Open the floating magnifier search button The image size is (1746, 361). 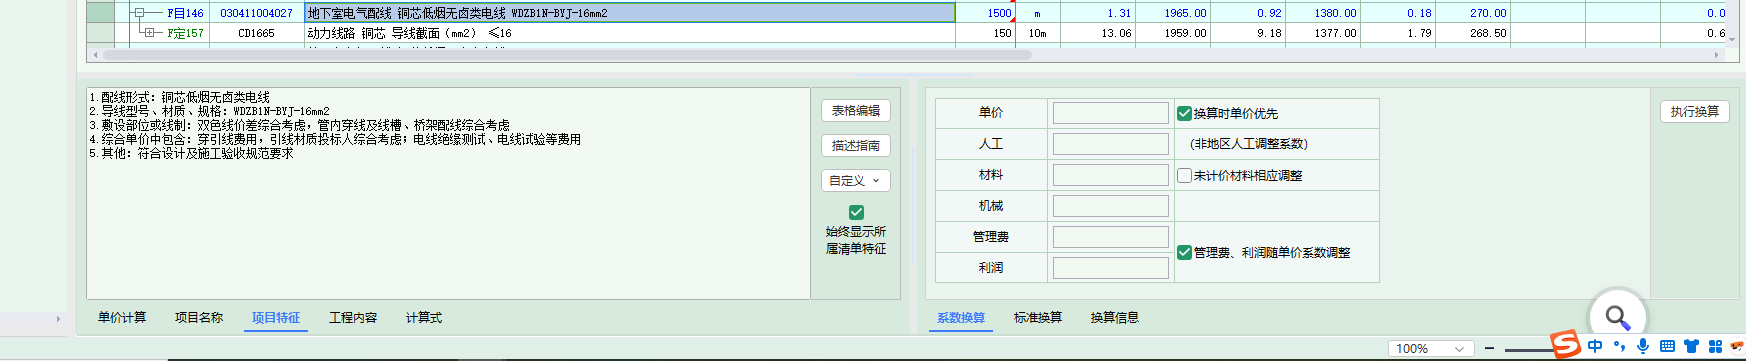(x=1617, y=317)
